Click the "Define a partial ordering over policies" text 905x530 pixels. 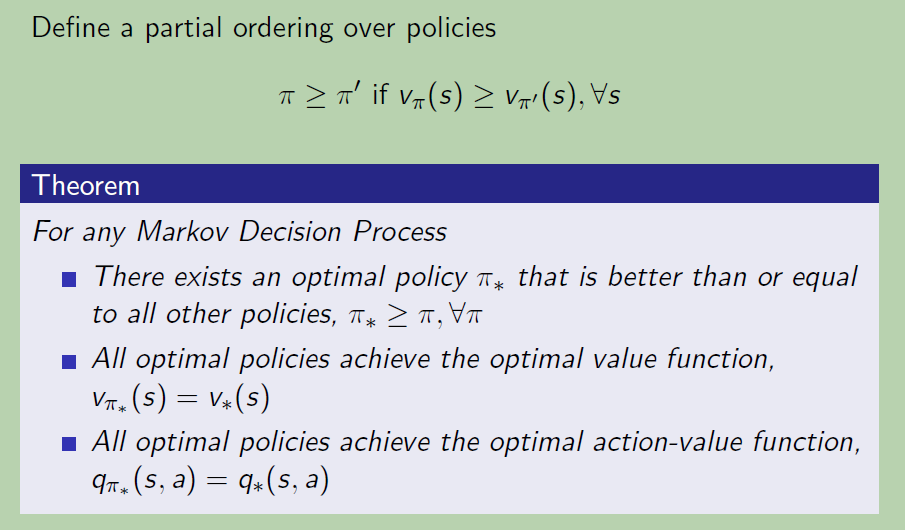[263, 27]
